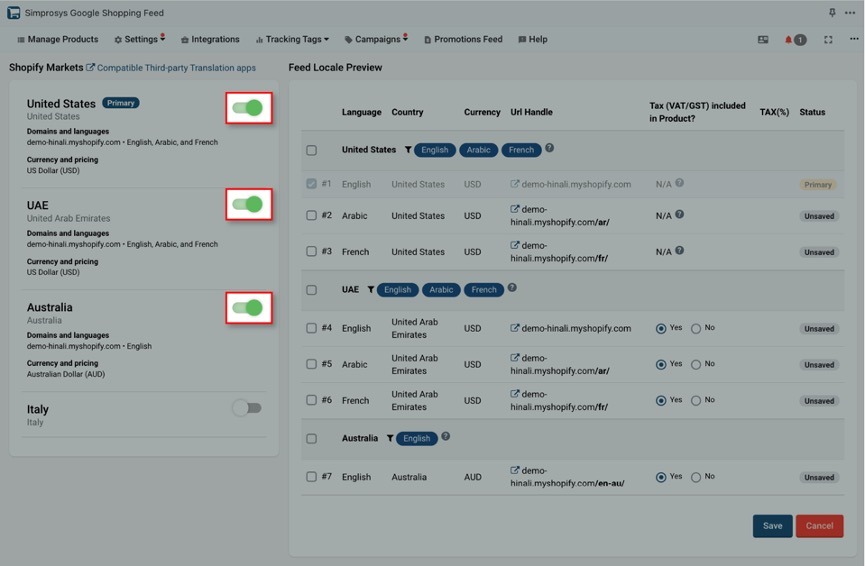Click the English tag in UAE group
The image size is (866, 566).
398,289
